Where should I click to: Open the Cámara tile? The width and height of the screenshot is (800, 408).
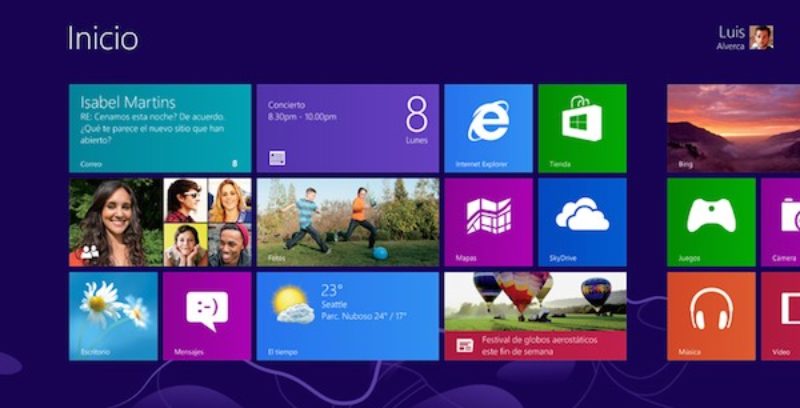point(781,222)
